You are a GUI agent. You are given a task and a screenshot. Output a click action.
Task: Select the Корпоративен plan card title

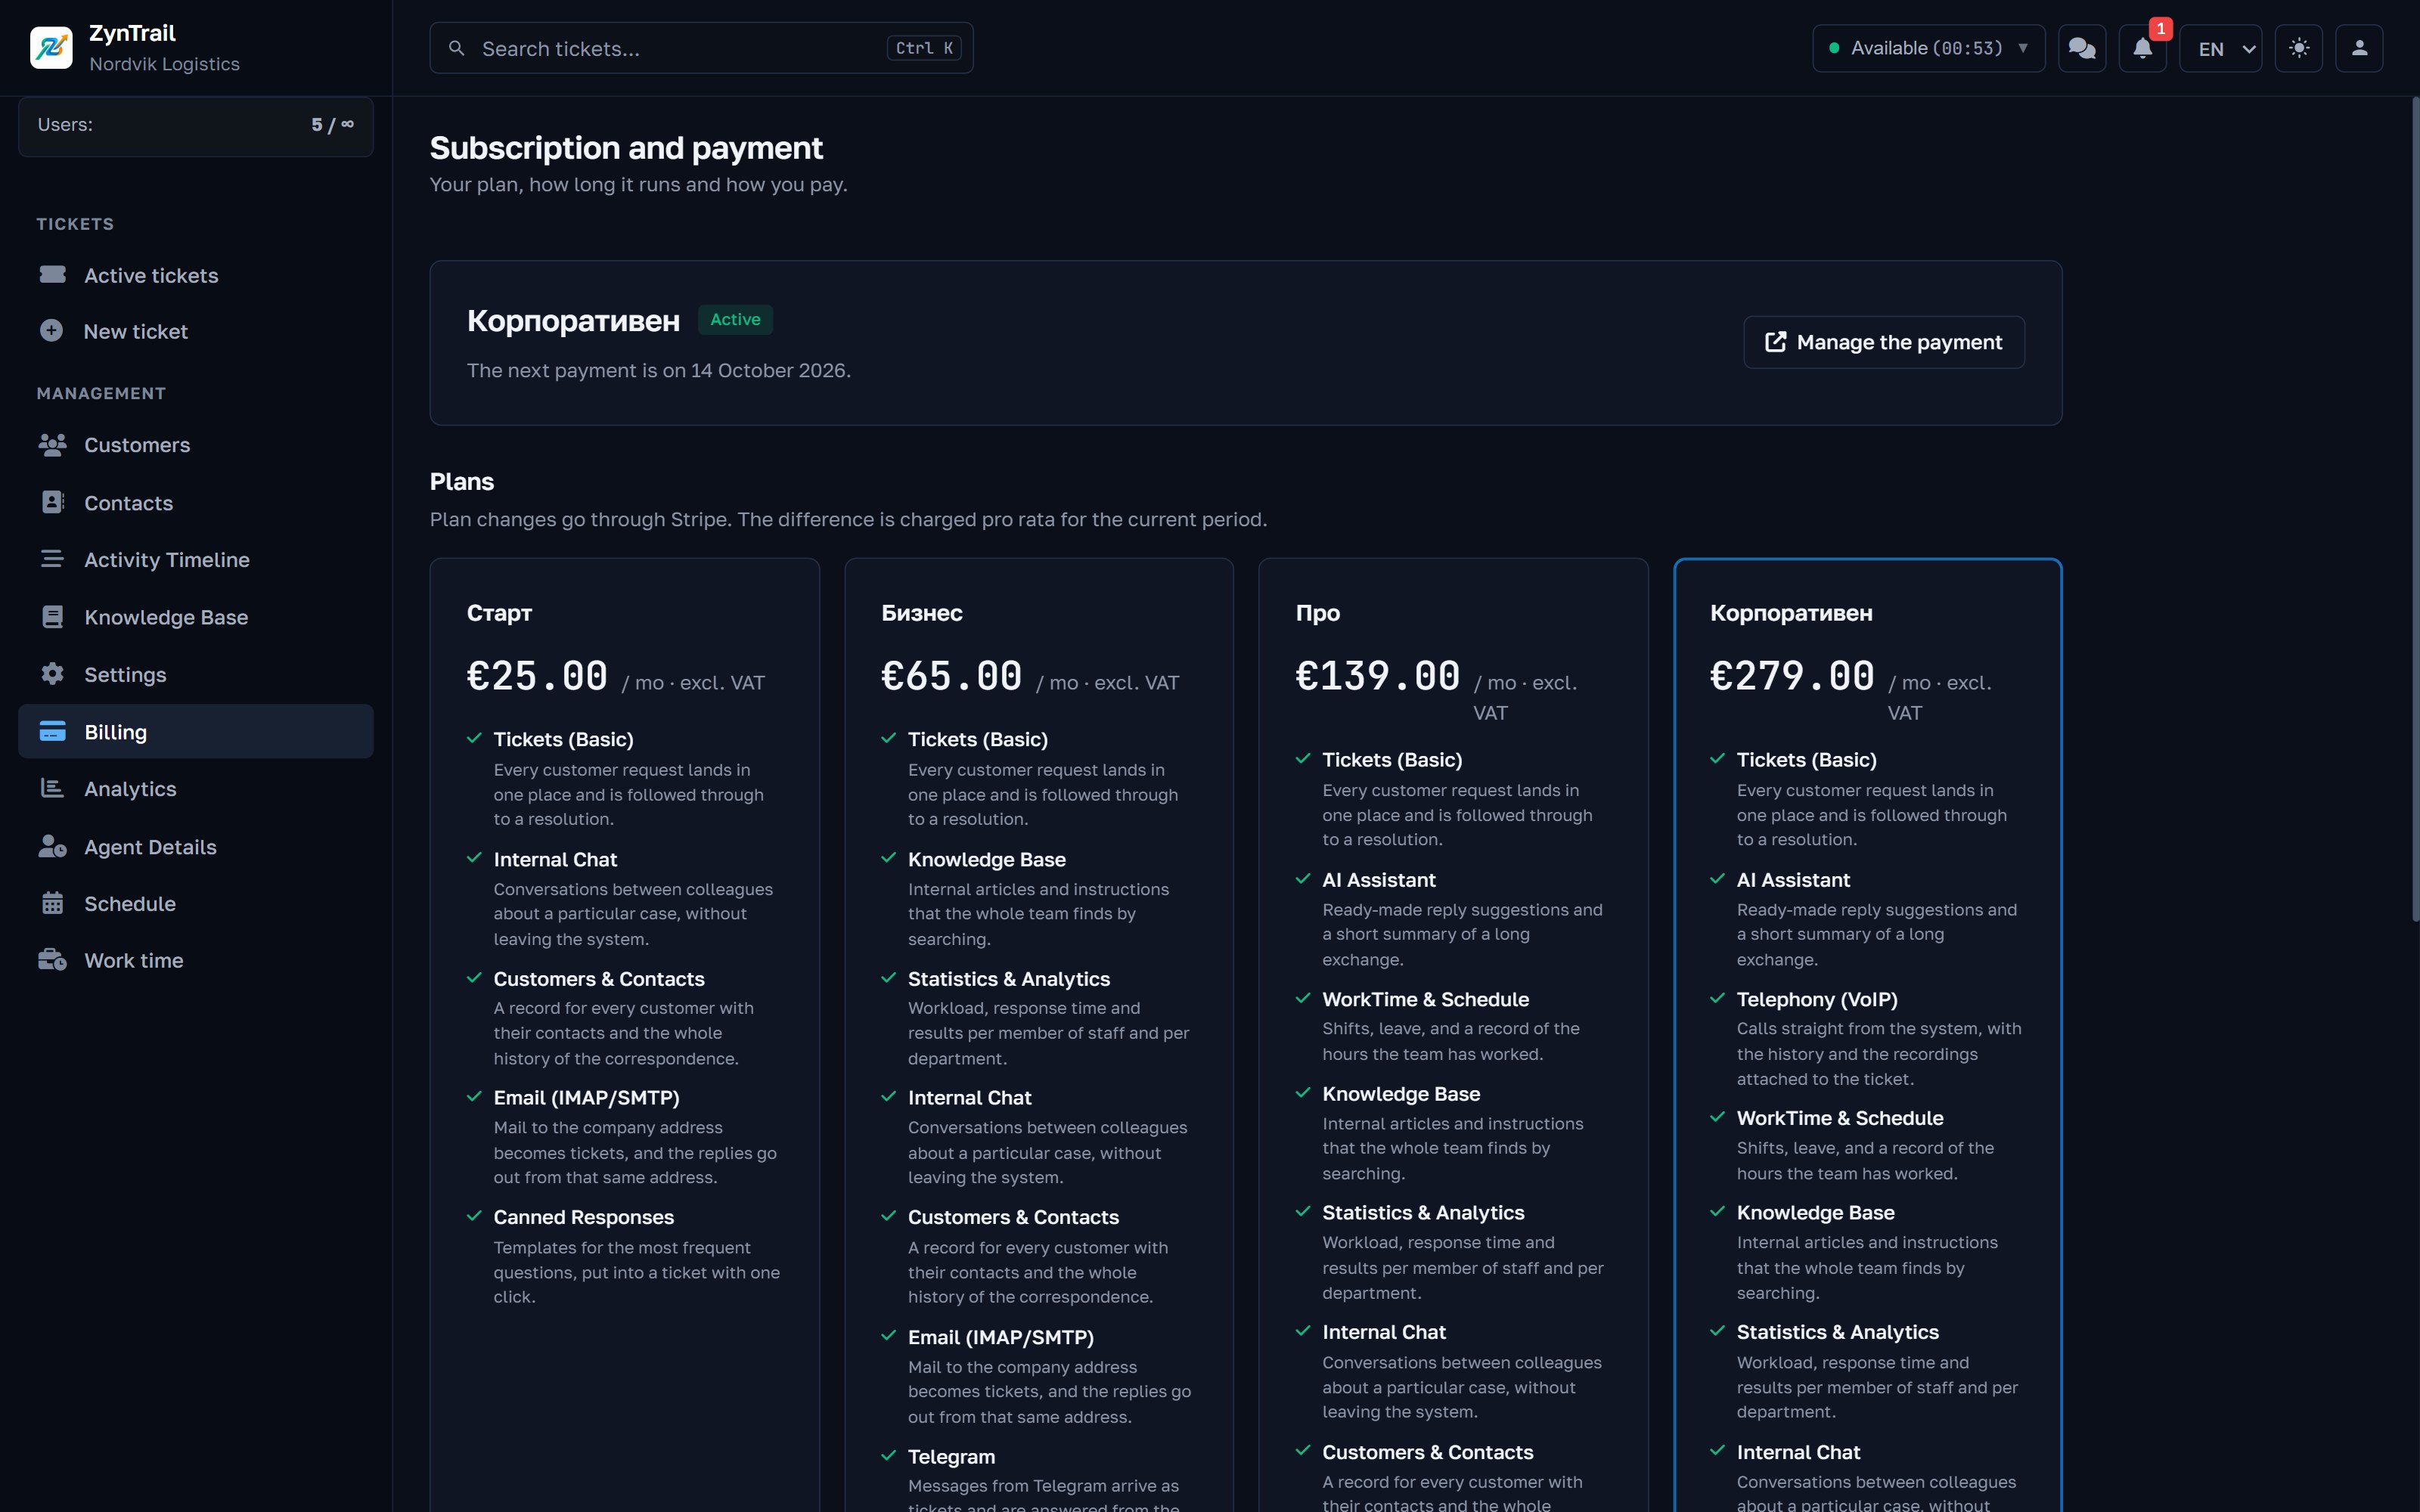click(1791, 613)
